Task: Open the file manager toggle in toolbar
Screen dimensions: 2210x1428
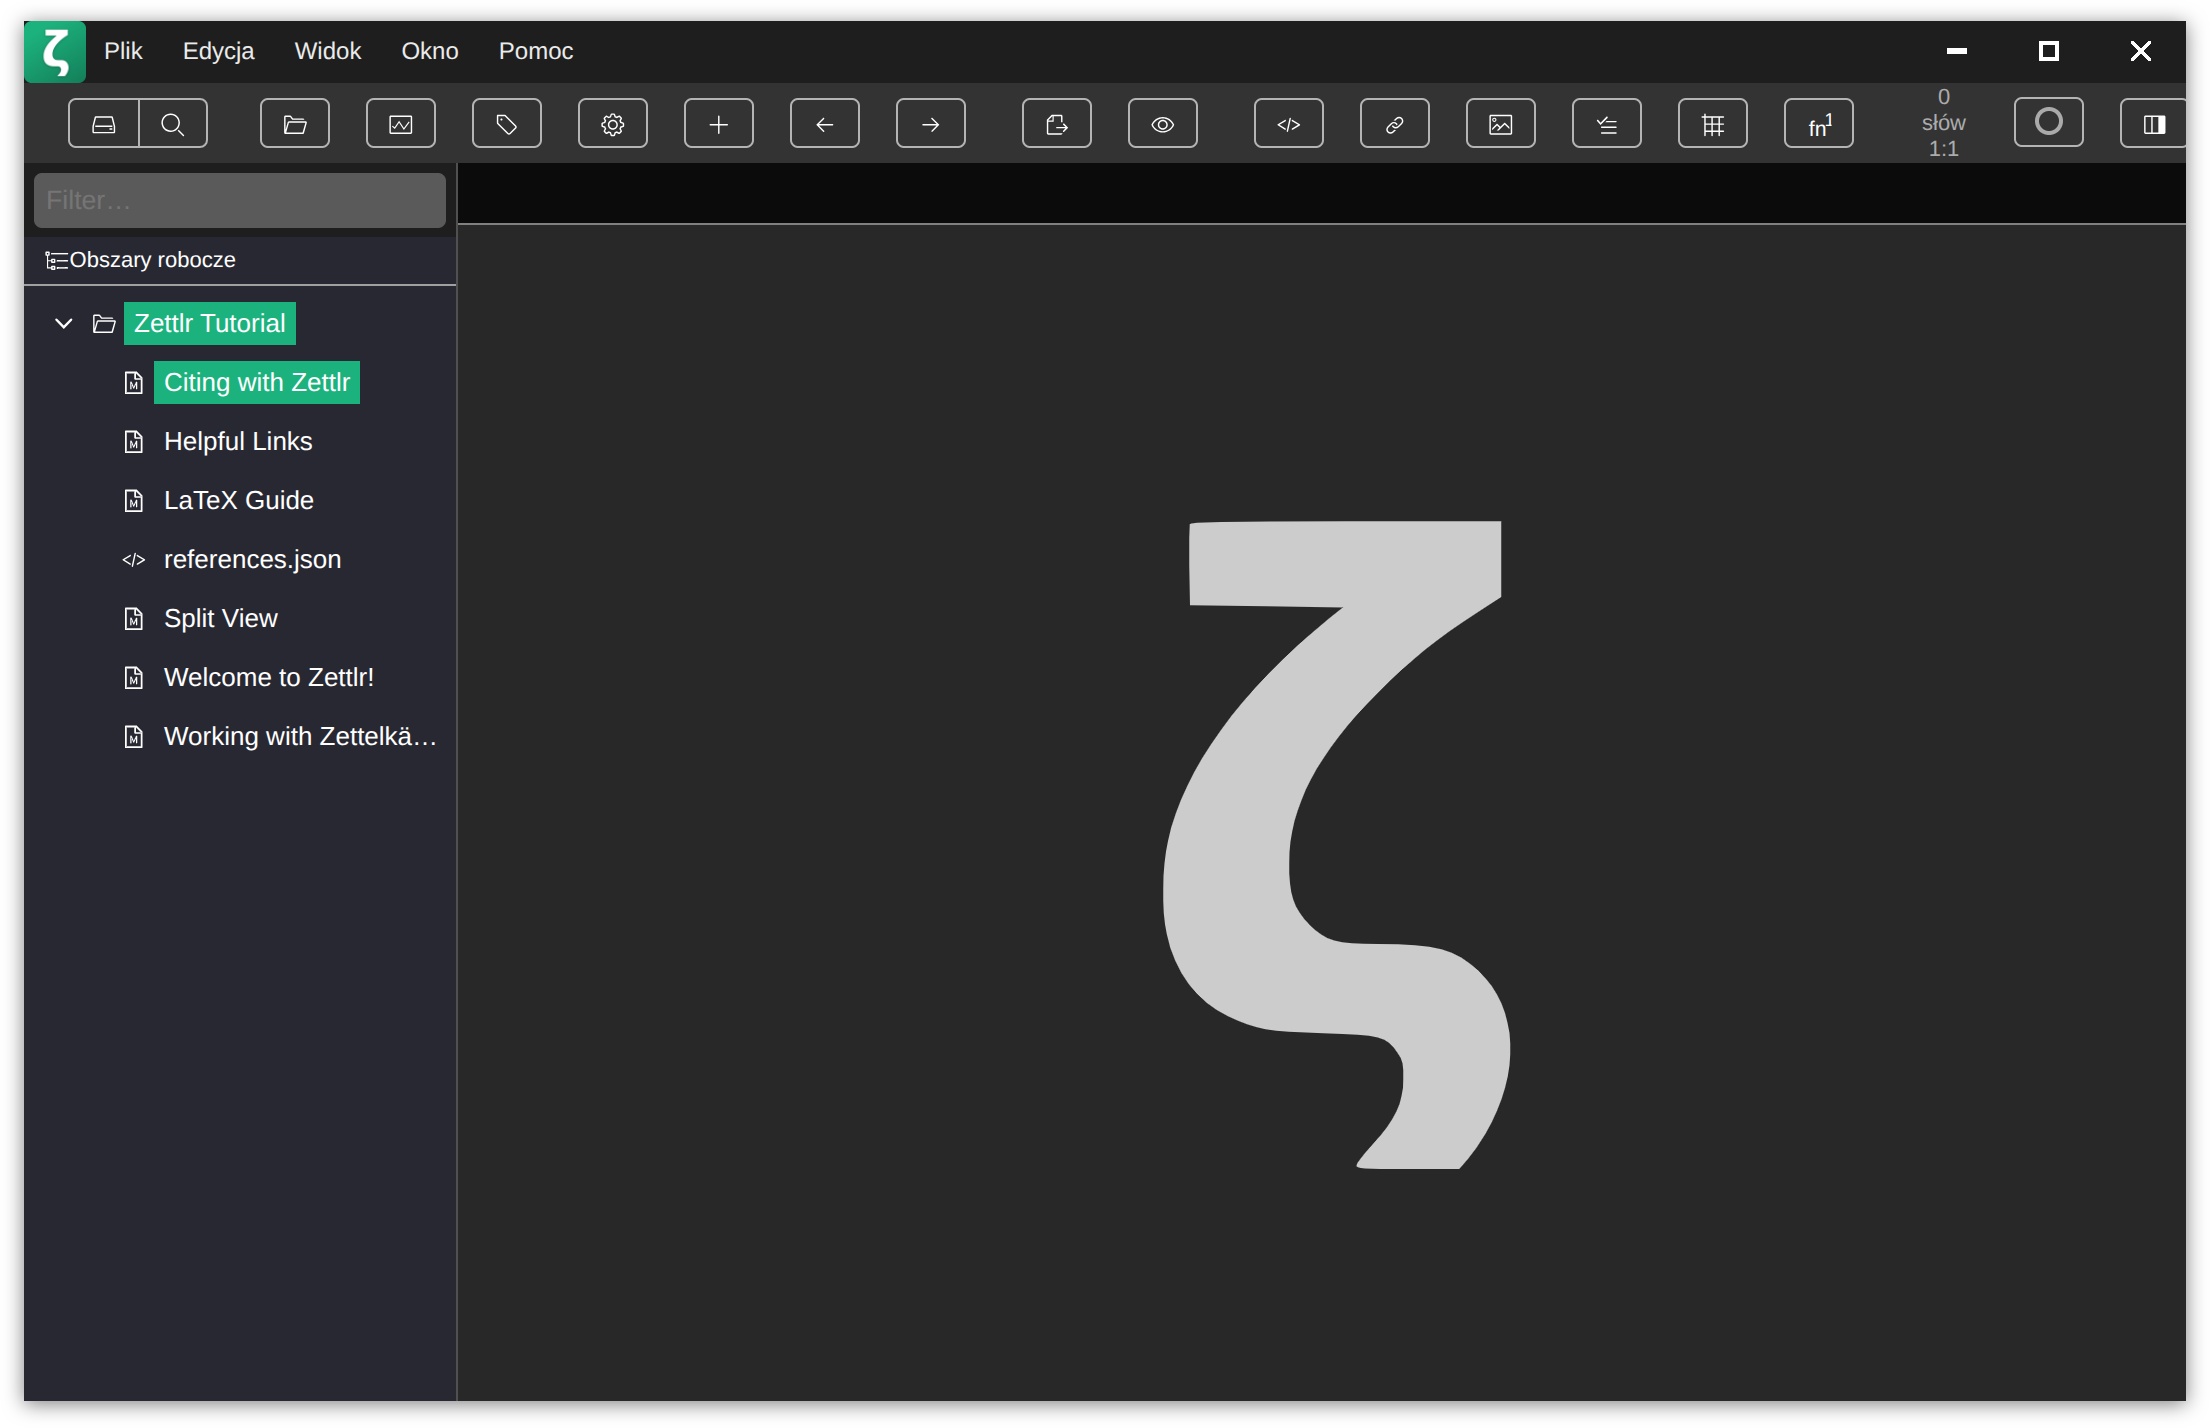Action: coord(104,124)
